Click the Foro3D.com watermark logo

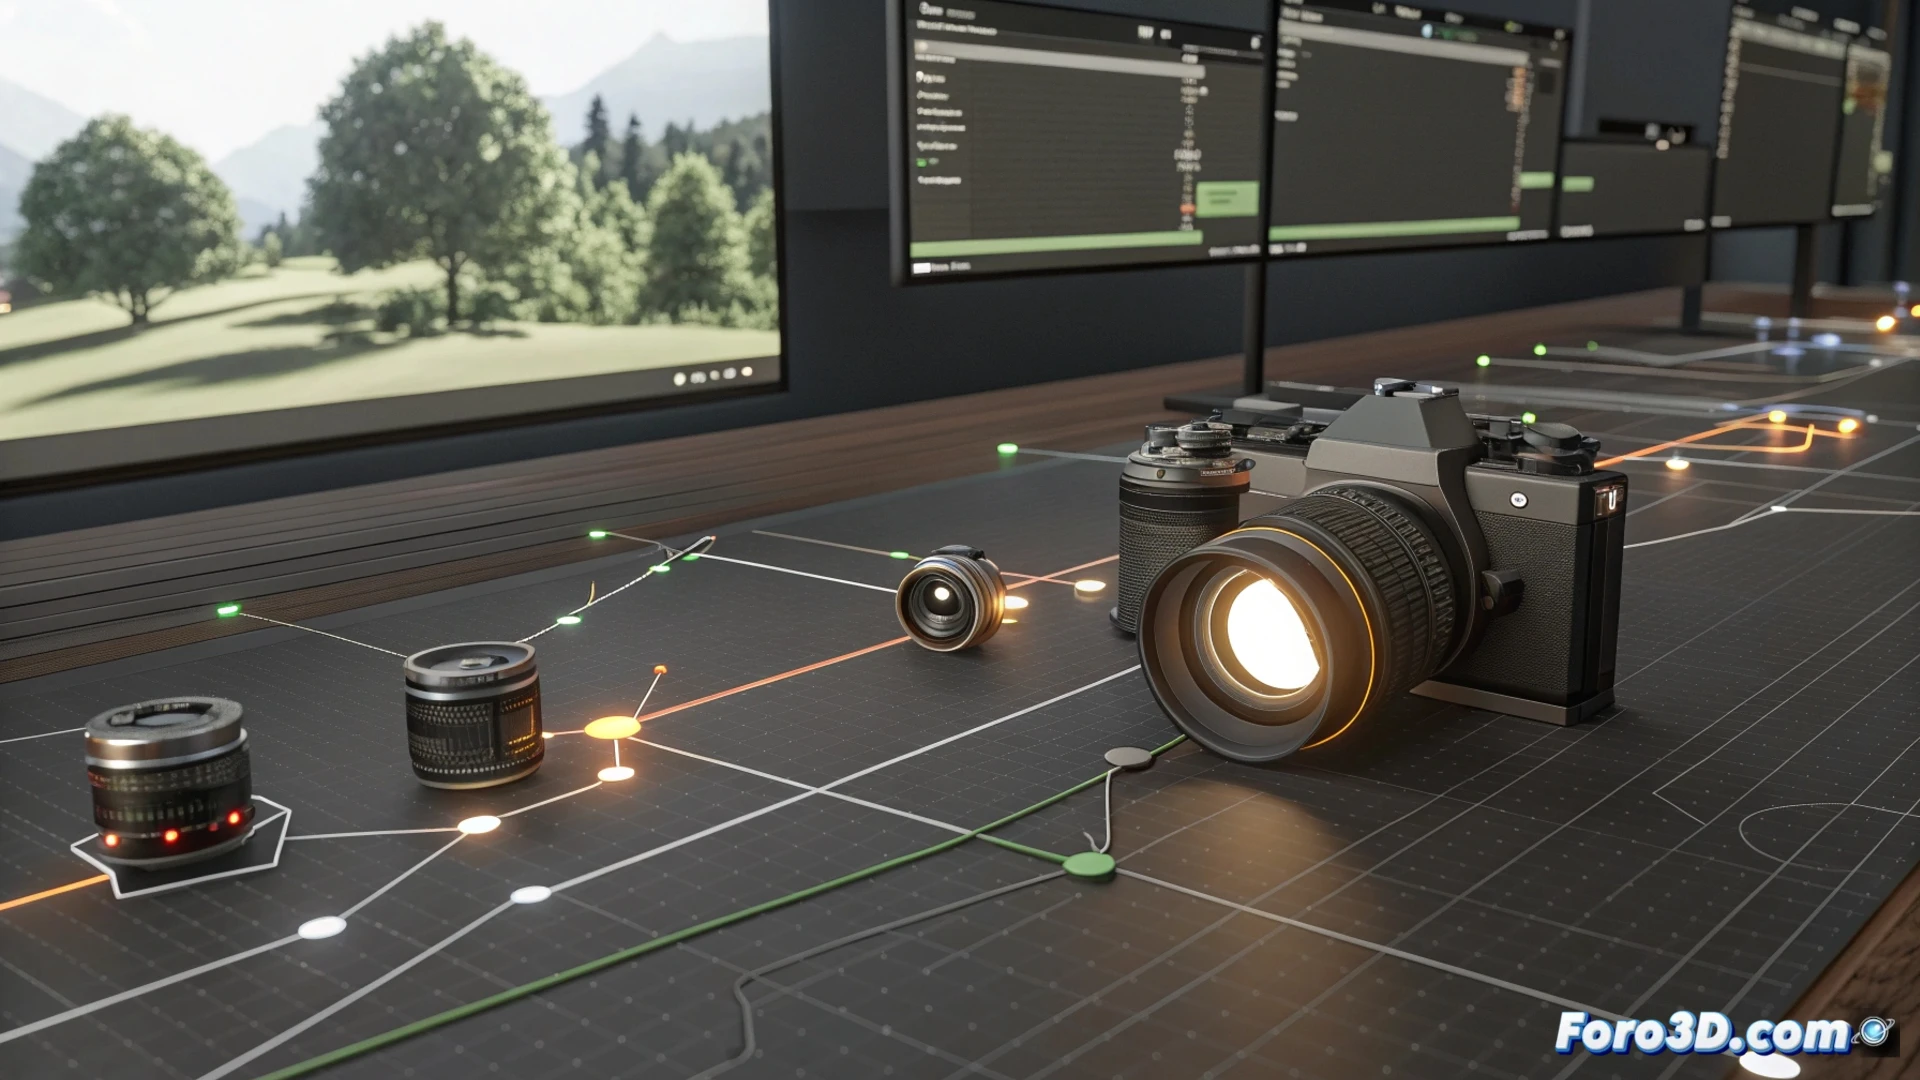(x=1702, y=1033)
